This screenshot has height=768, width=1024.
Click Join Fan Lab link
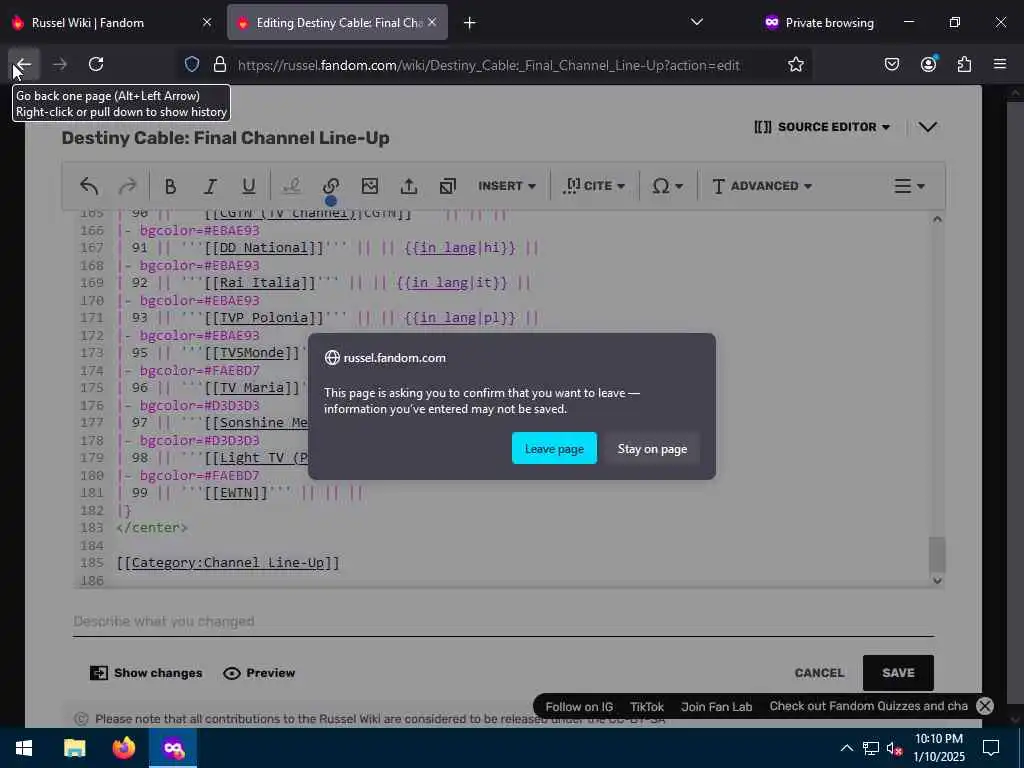point(716,707)
